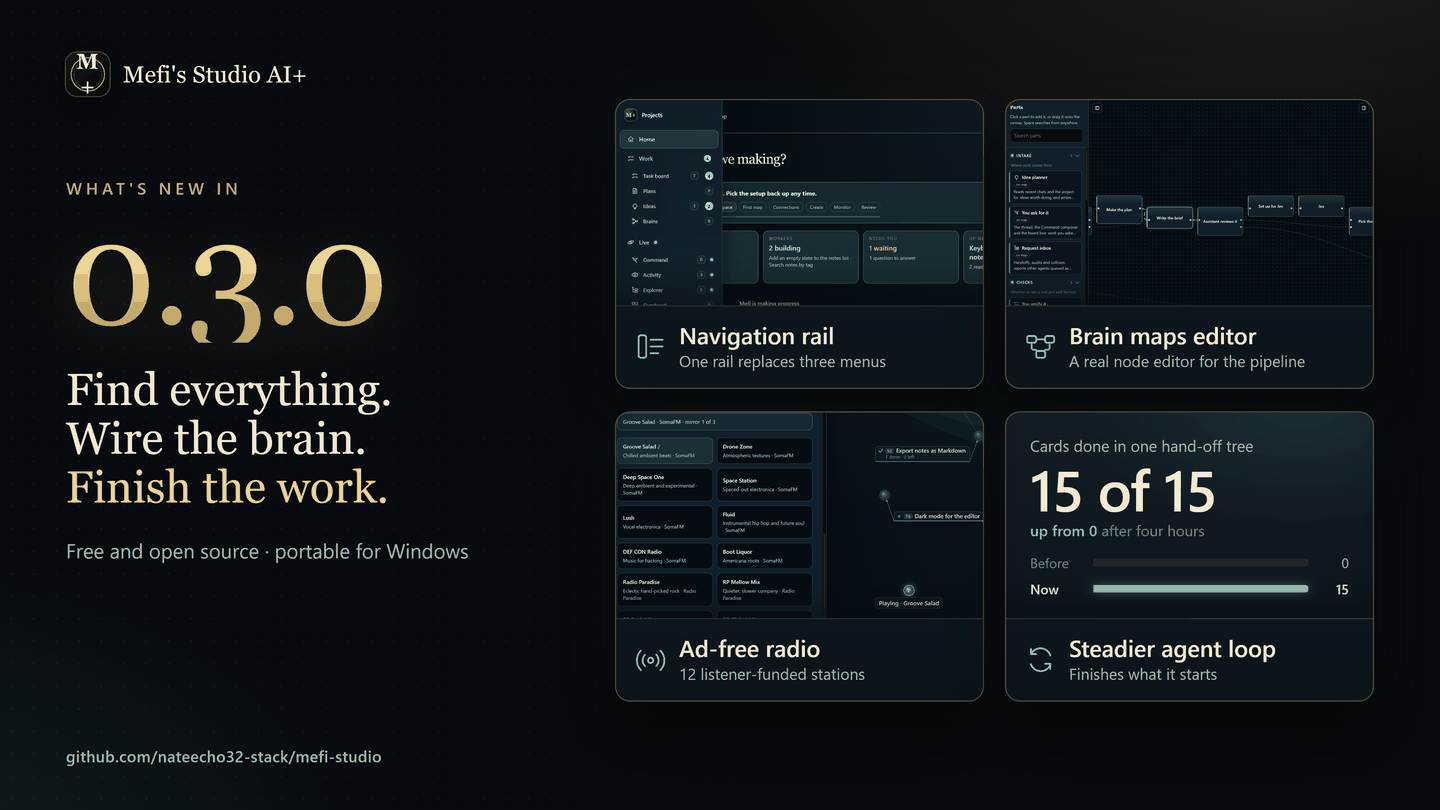Screen dimensions: 1440x810
Task: Open Command under Live
Action: [670, 260]
